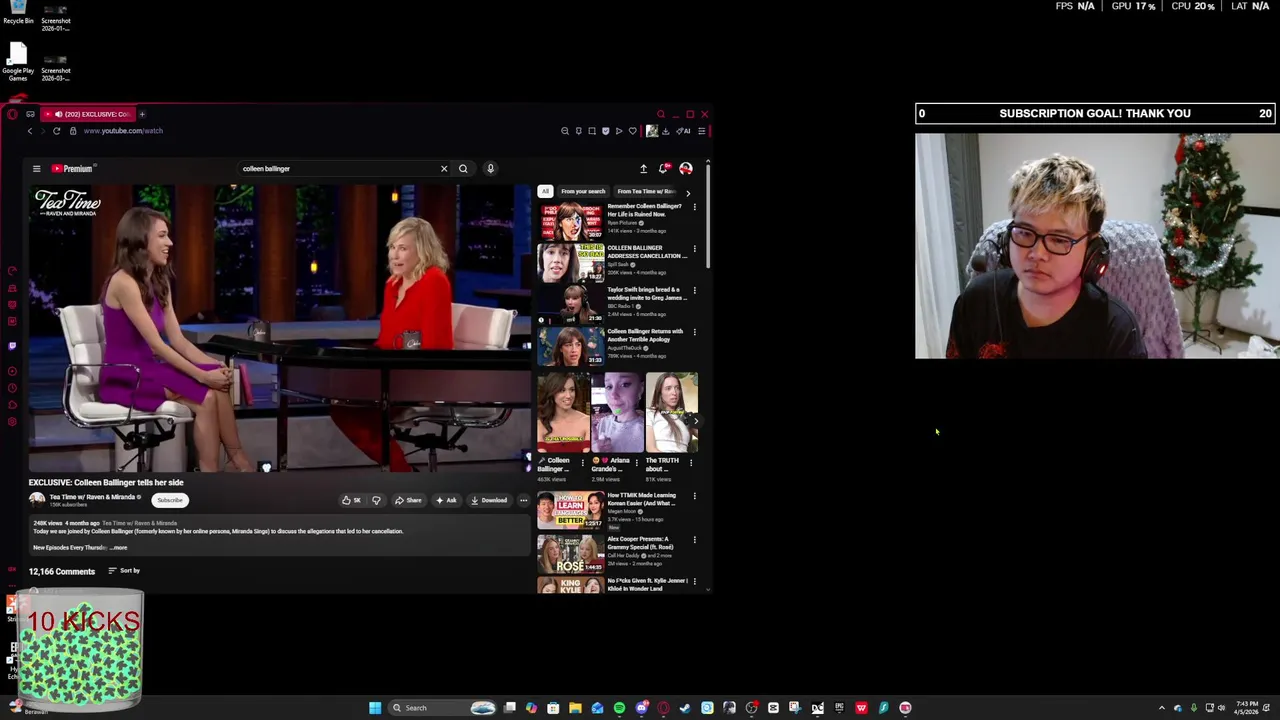The image size is (1280, 720).
Task: Open the YouTube account avatar menu
Action: coord(686,169)
